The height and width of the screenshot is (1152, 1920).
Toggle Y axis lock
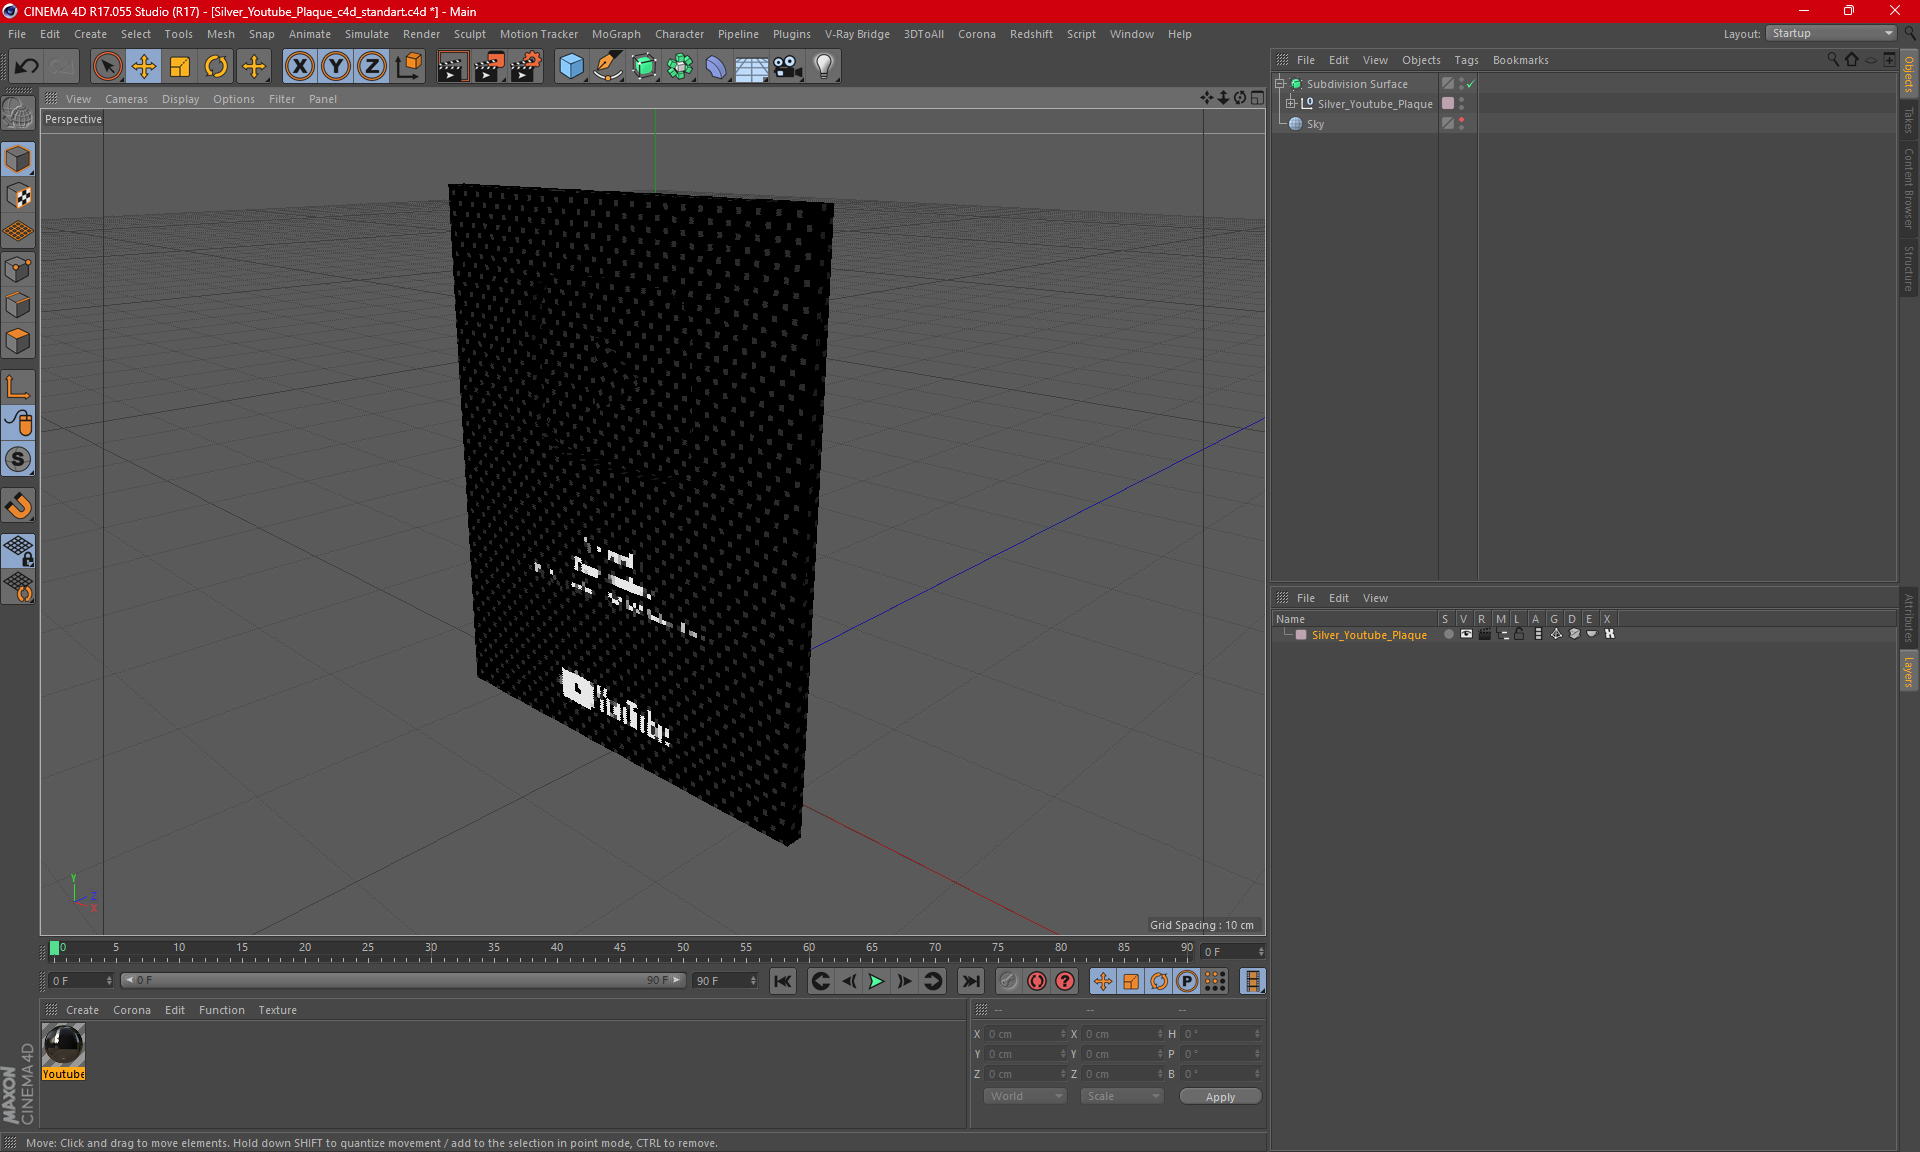pos(336,66)
